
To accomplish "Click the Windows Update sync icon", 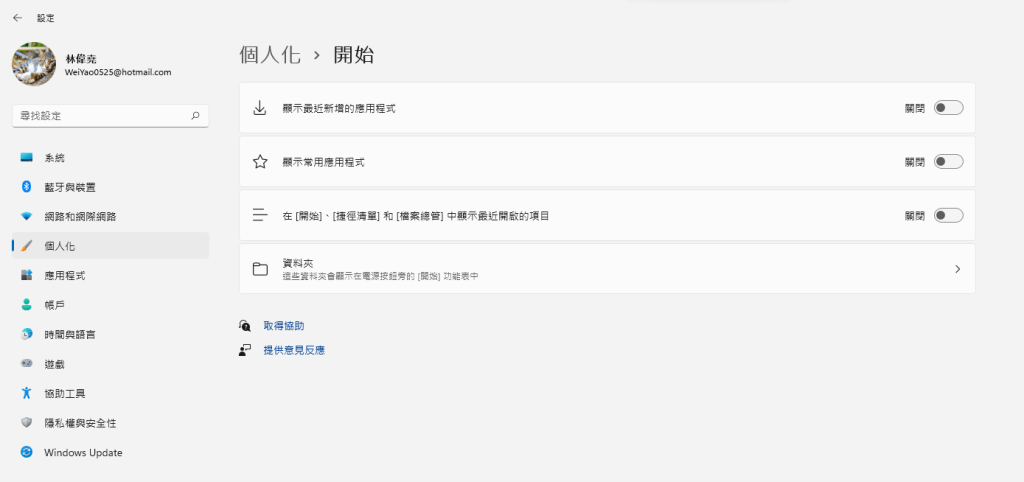I will 27,452.
